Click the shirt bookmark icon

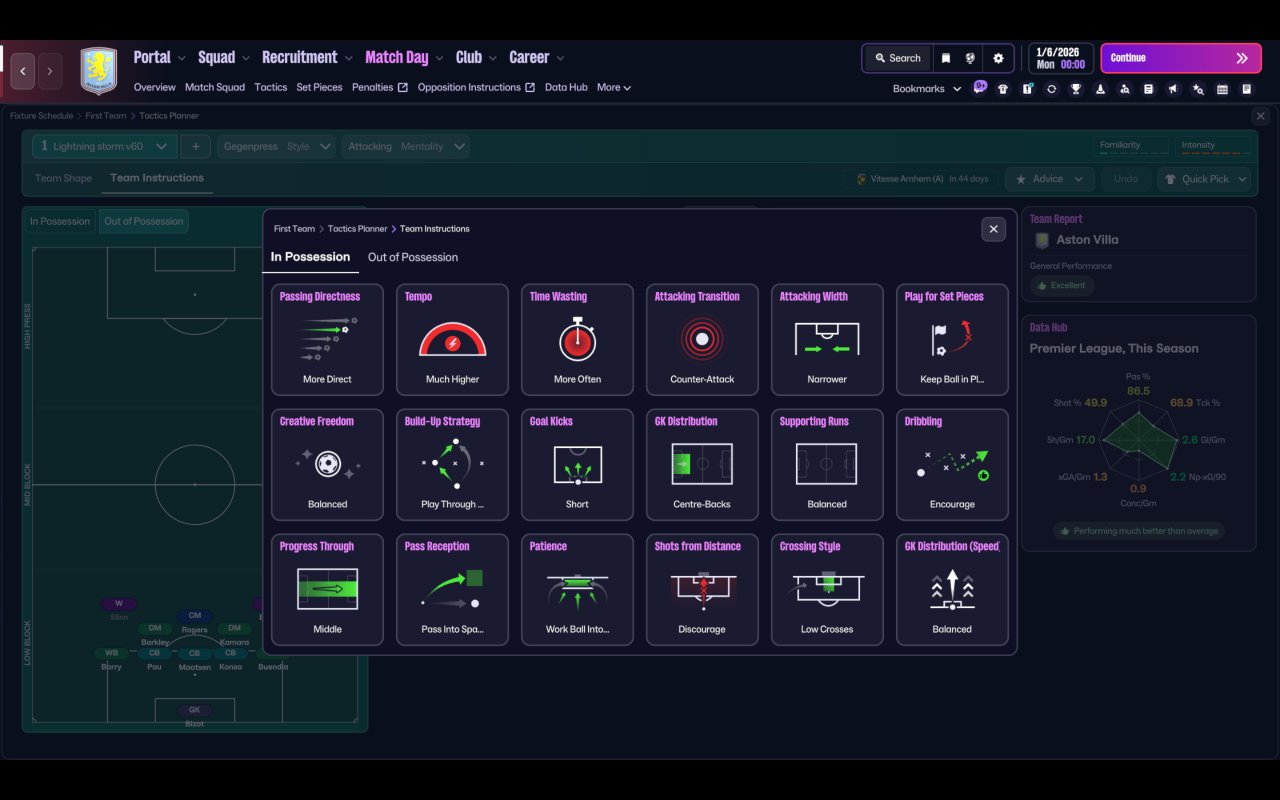click(x=1003, y=89)
